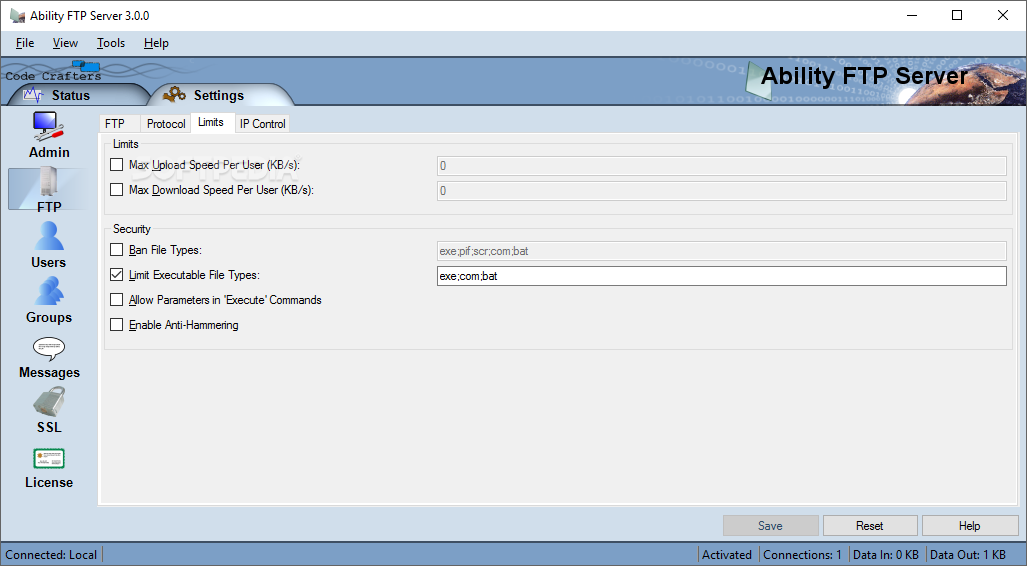Uncheck Limit Executable File Types
Screen dimensions: 1027x566
pyautogui.click(x=117, y=275)
